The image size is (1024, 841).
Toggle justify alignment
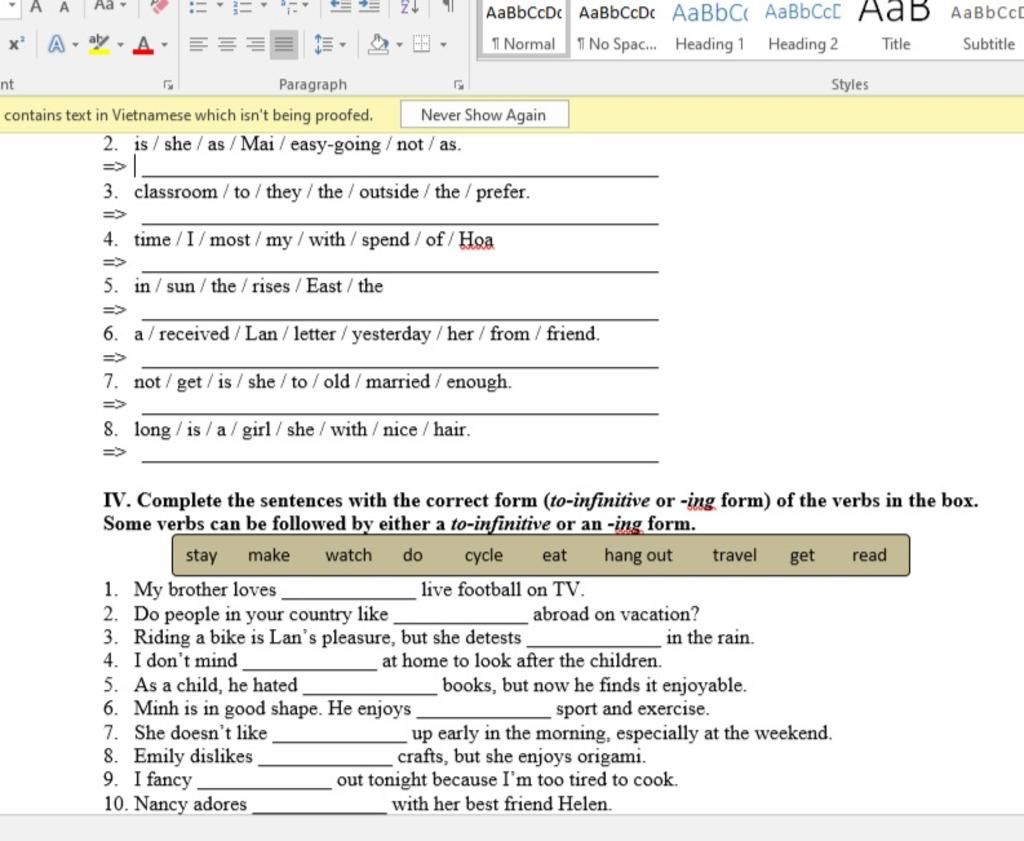pyautogui.click(x=284, y=44)
